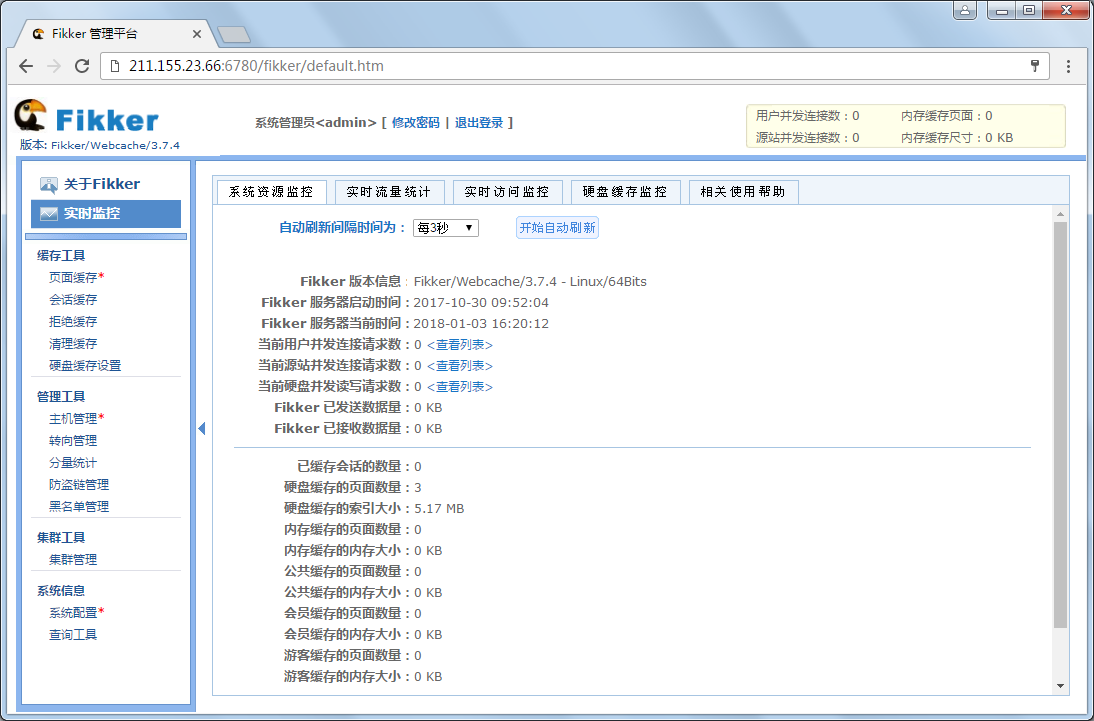Click the Fikker 已发送数据量 label
1094x721 pixels.
click(x=338, y=408)
